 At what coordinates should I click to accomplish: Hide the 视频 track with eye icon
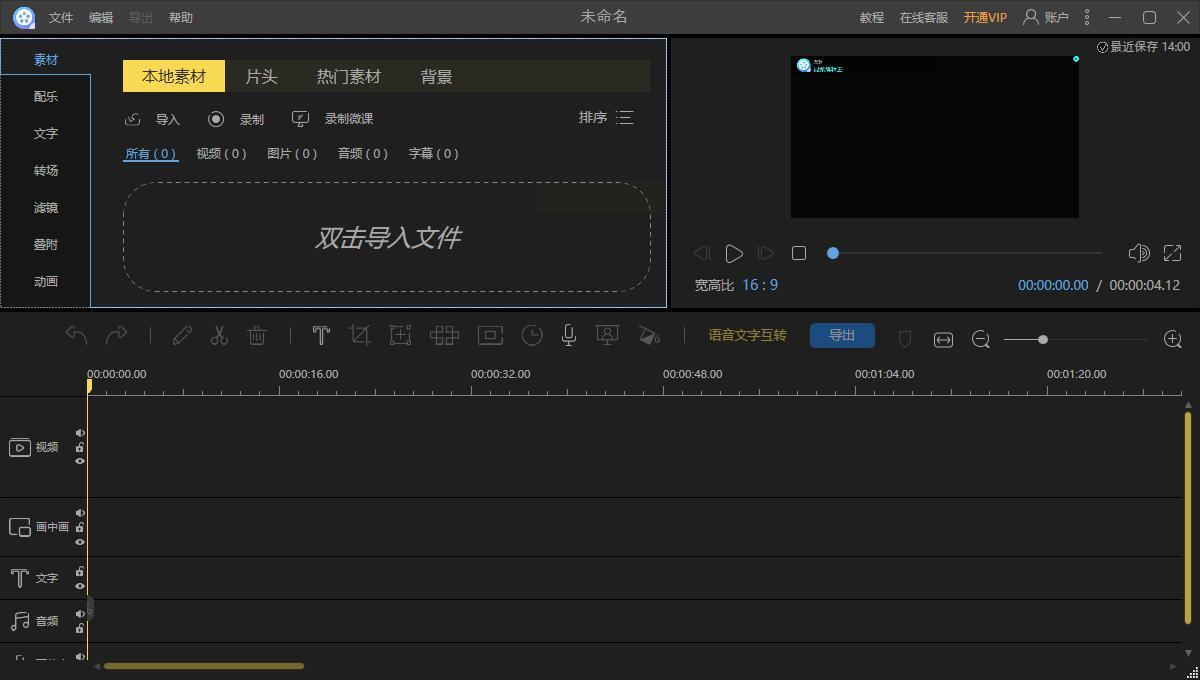(x=80, y=461)
